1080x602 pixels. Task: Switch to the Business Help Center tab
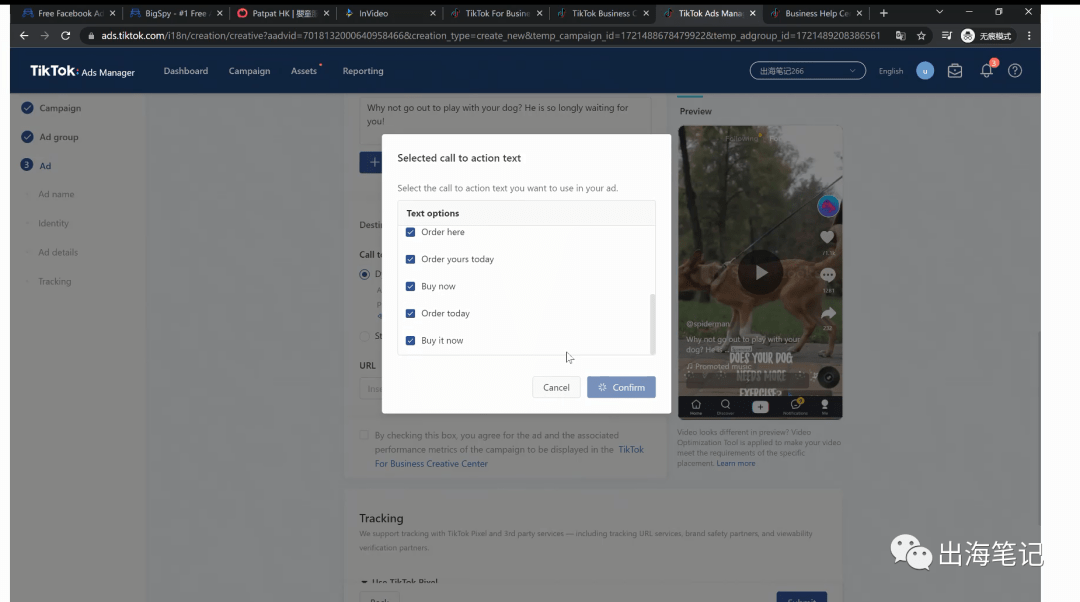click(x=816, y=13)
